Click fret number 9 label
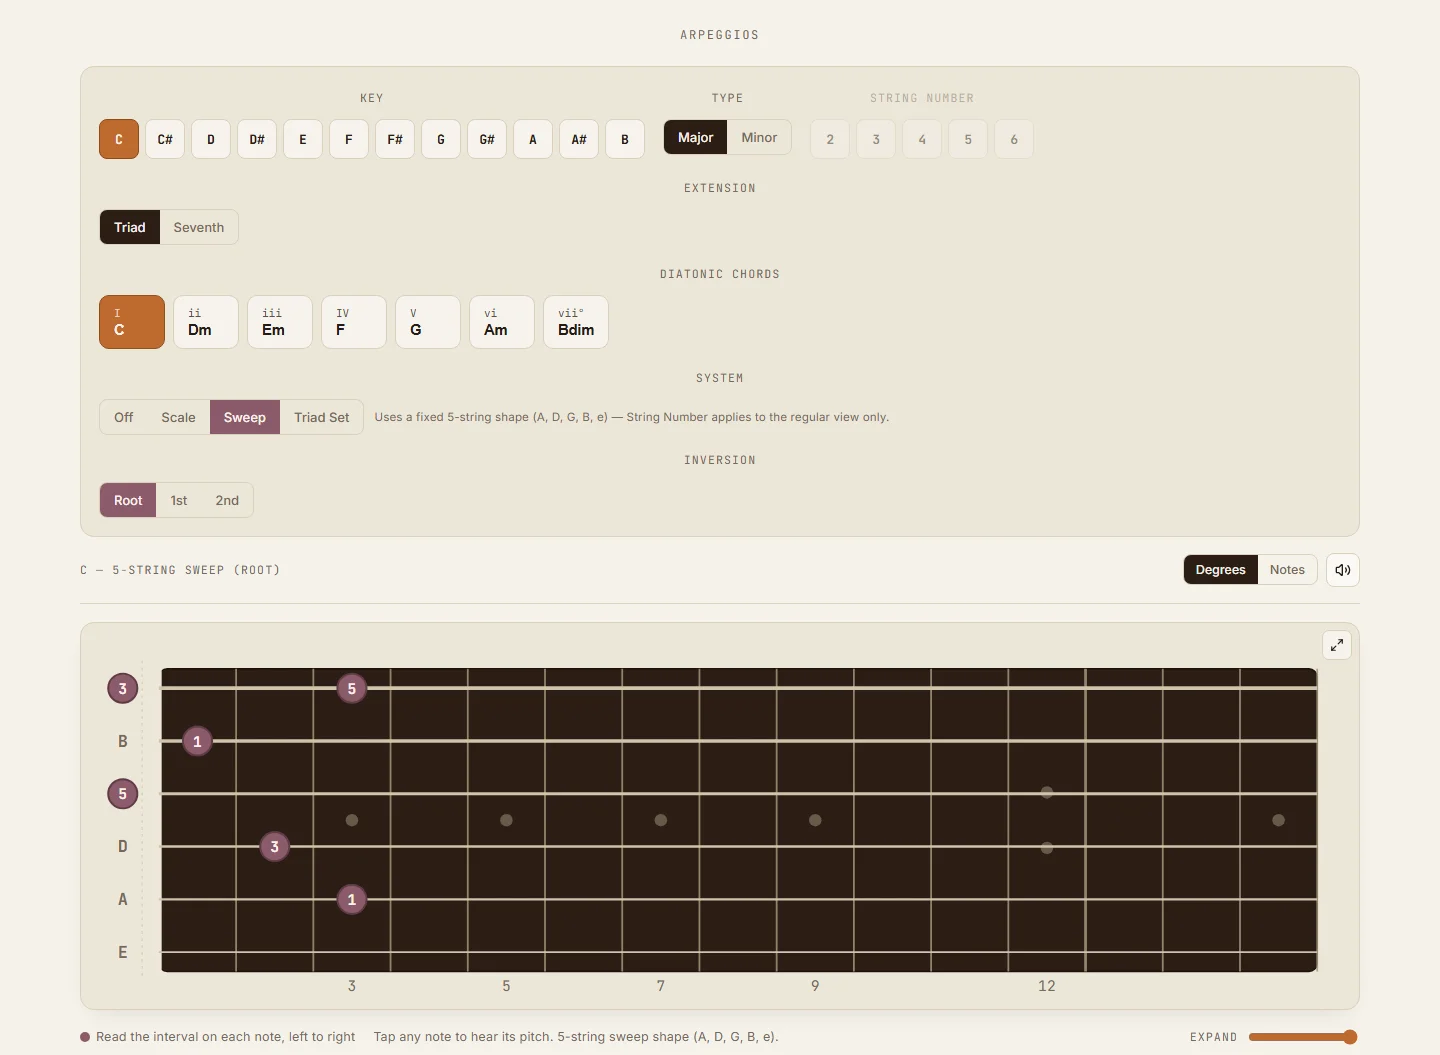This screenshot has height=1055, width=1440. pos(815,986)
